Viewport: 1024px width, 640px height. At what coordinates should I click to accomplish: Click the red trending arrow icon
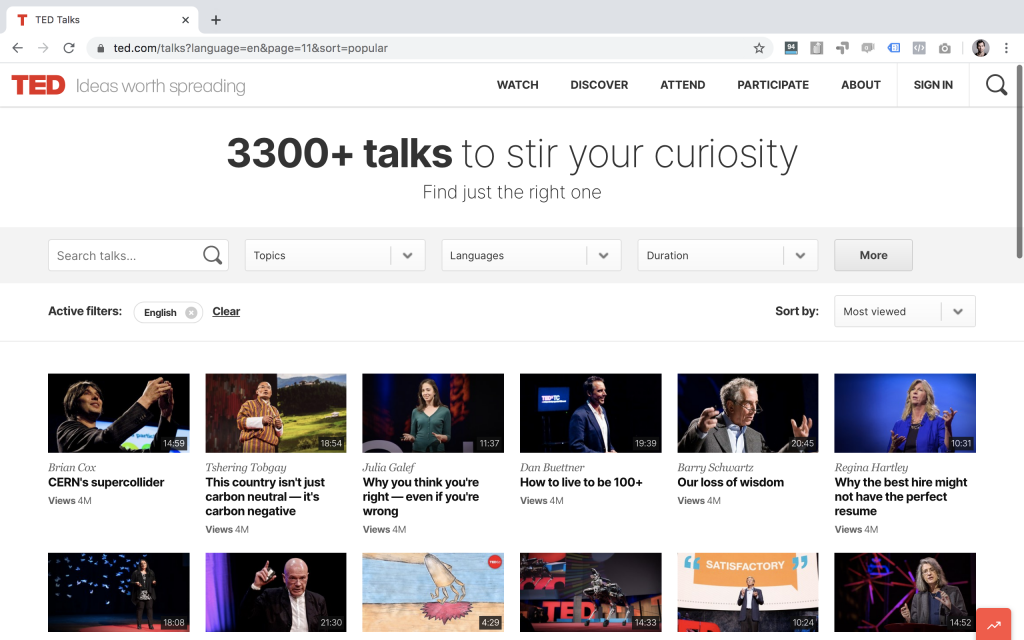coord(994,625)
